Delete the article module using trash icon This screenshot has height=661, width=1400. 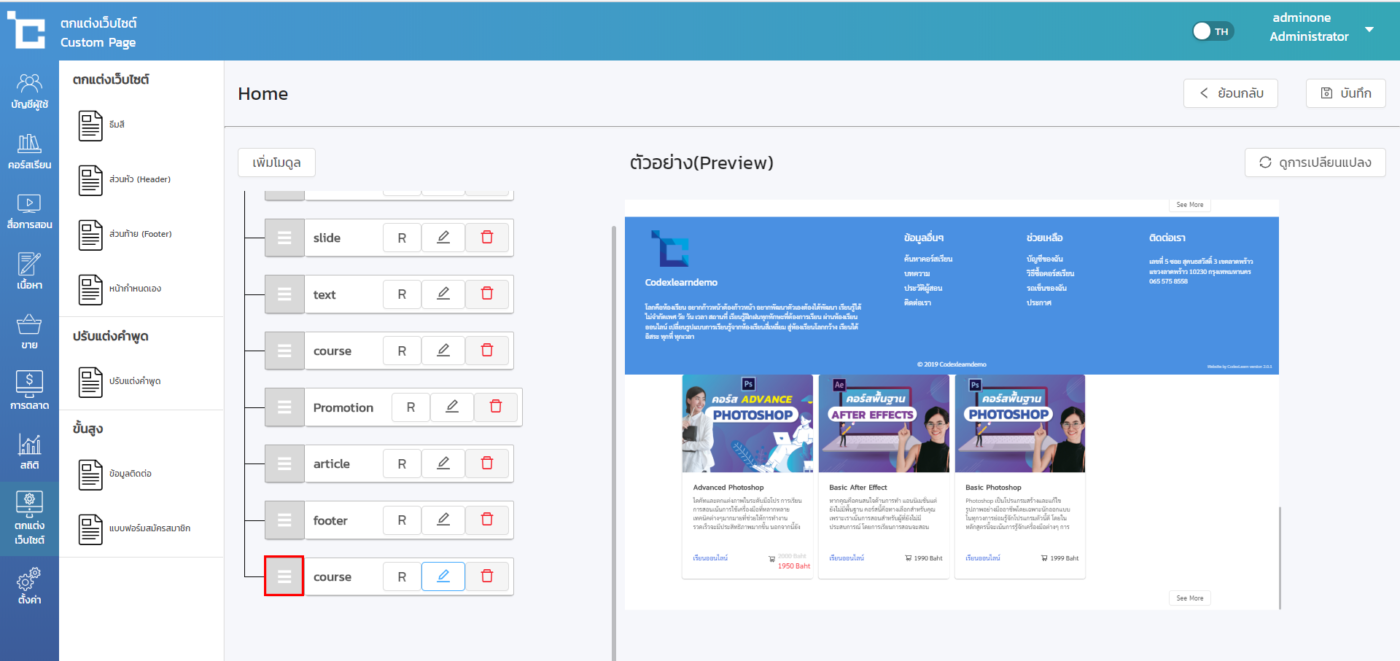487,464
